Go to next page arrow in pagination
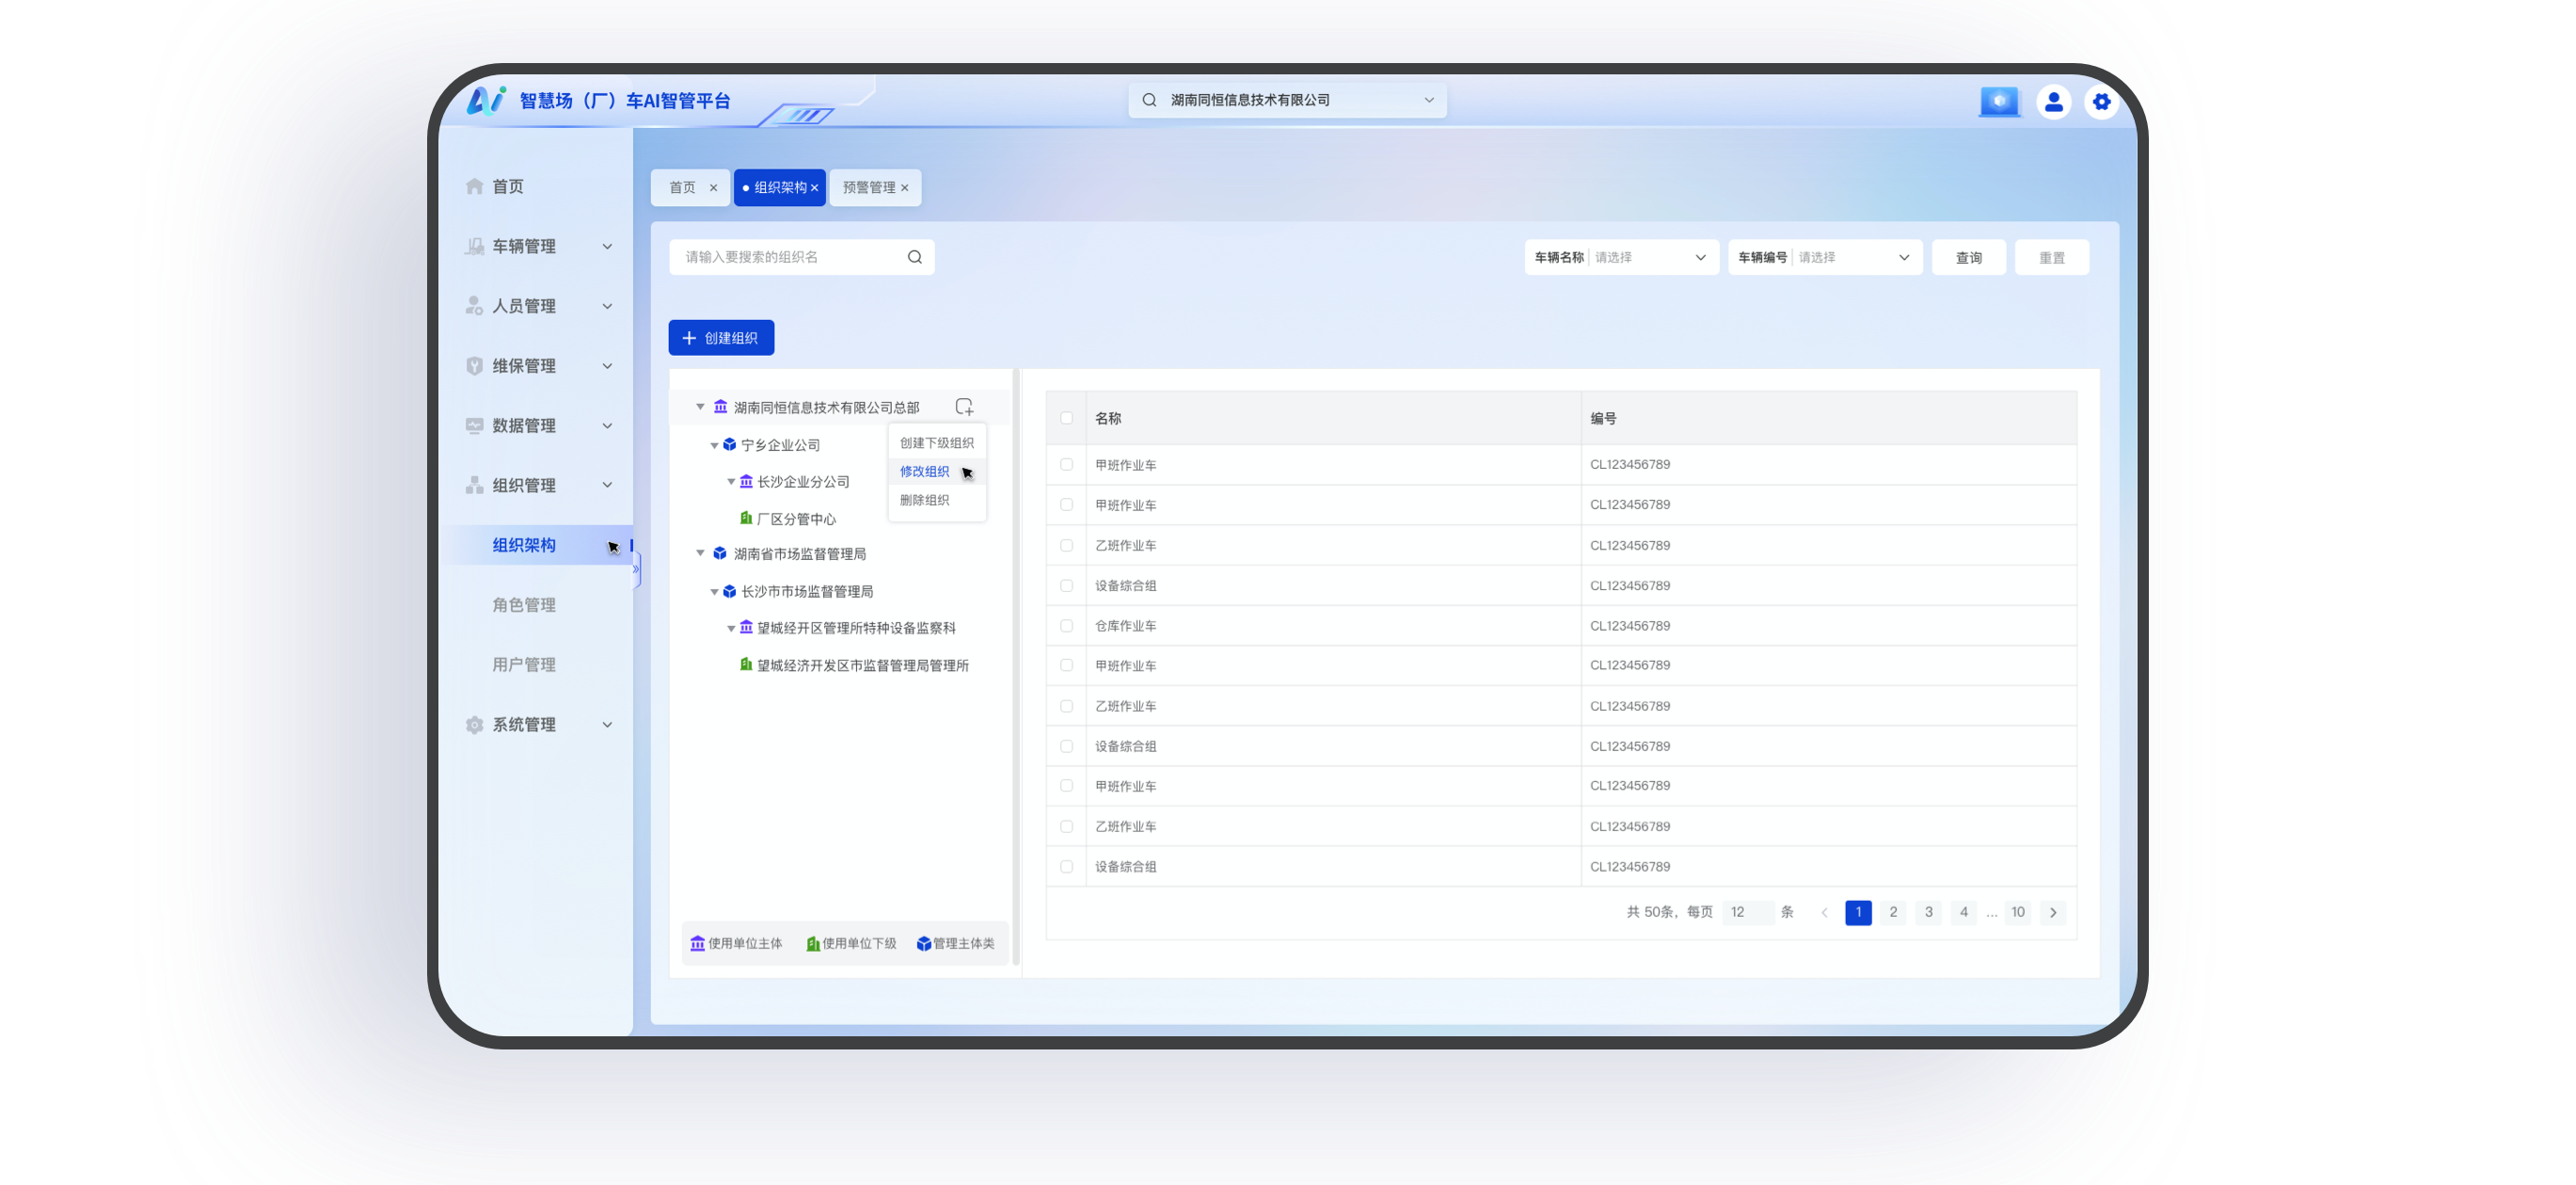 (2053, 912)
